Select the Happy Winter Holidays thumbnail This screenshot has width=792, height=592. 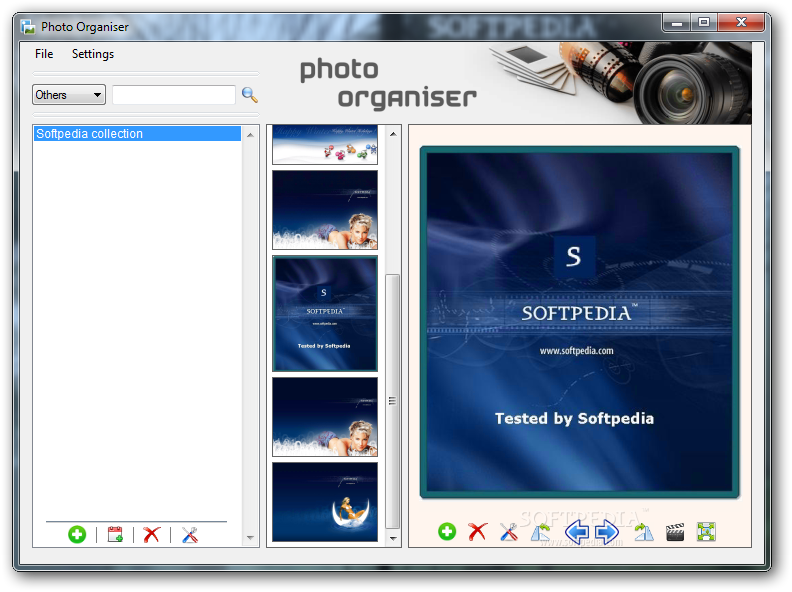click(x=325, y=144)
